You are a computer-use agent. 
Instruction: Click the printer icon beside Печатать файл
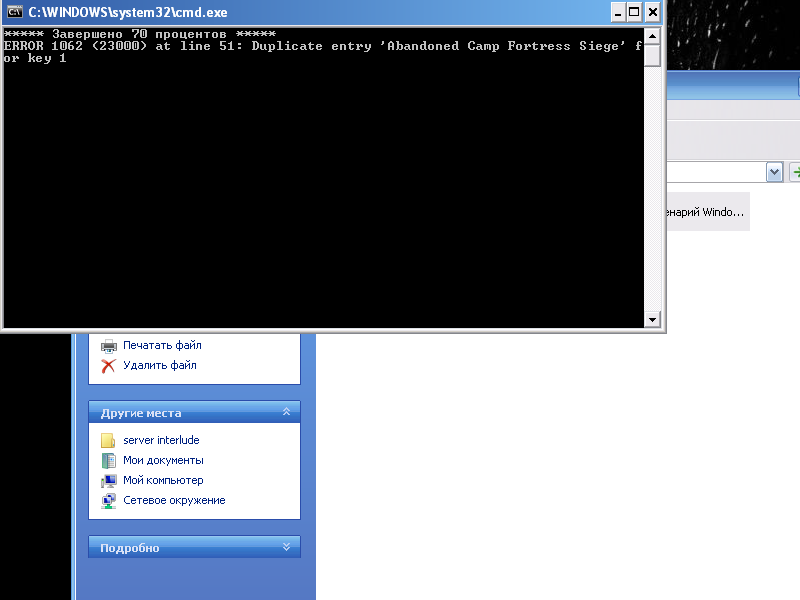pos(109,346)
